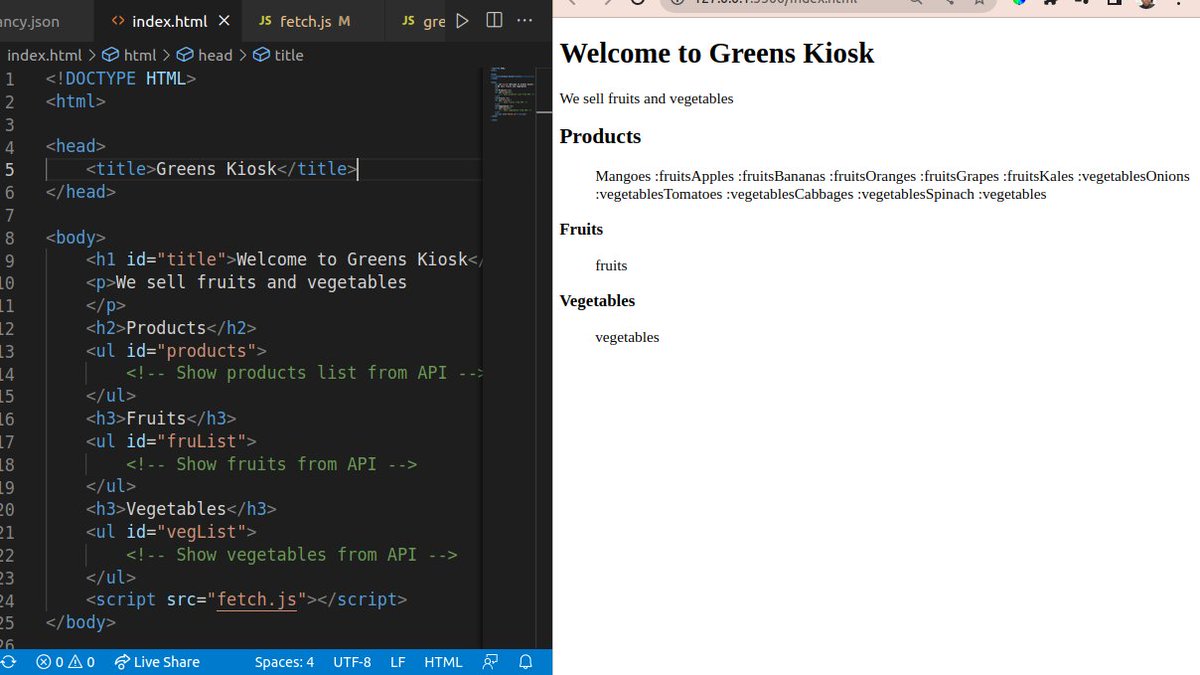Run the file with the play icon
The width and height of the screenshot is (1200, 675).
[462, 20]
